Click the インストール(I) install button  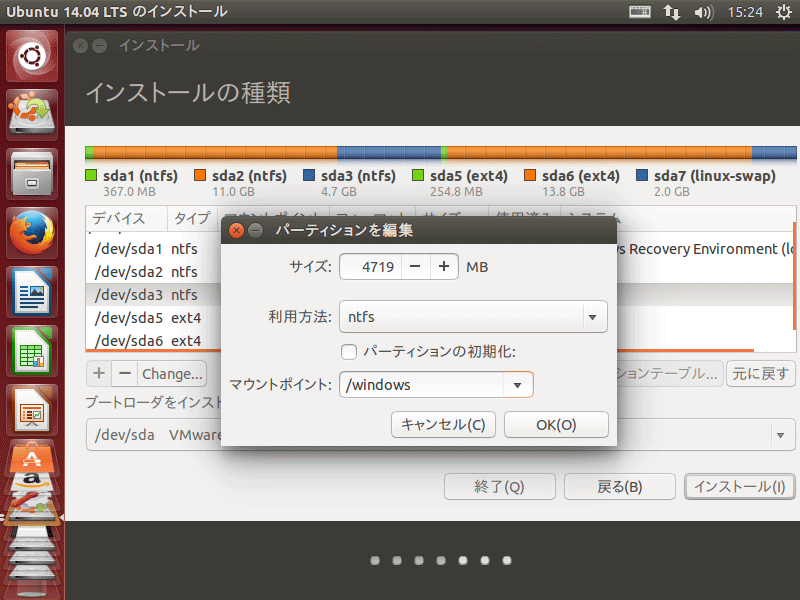click(x=740, y=487)
